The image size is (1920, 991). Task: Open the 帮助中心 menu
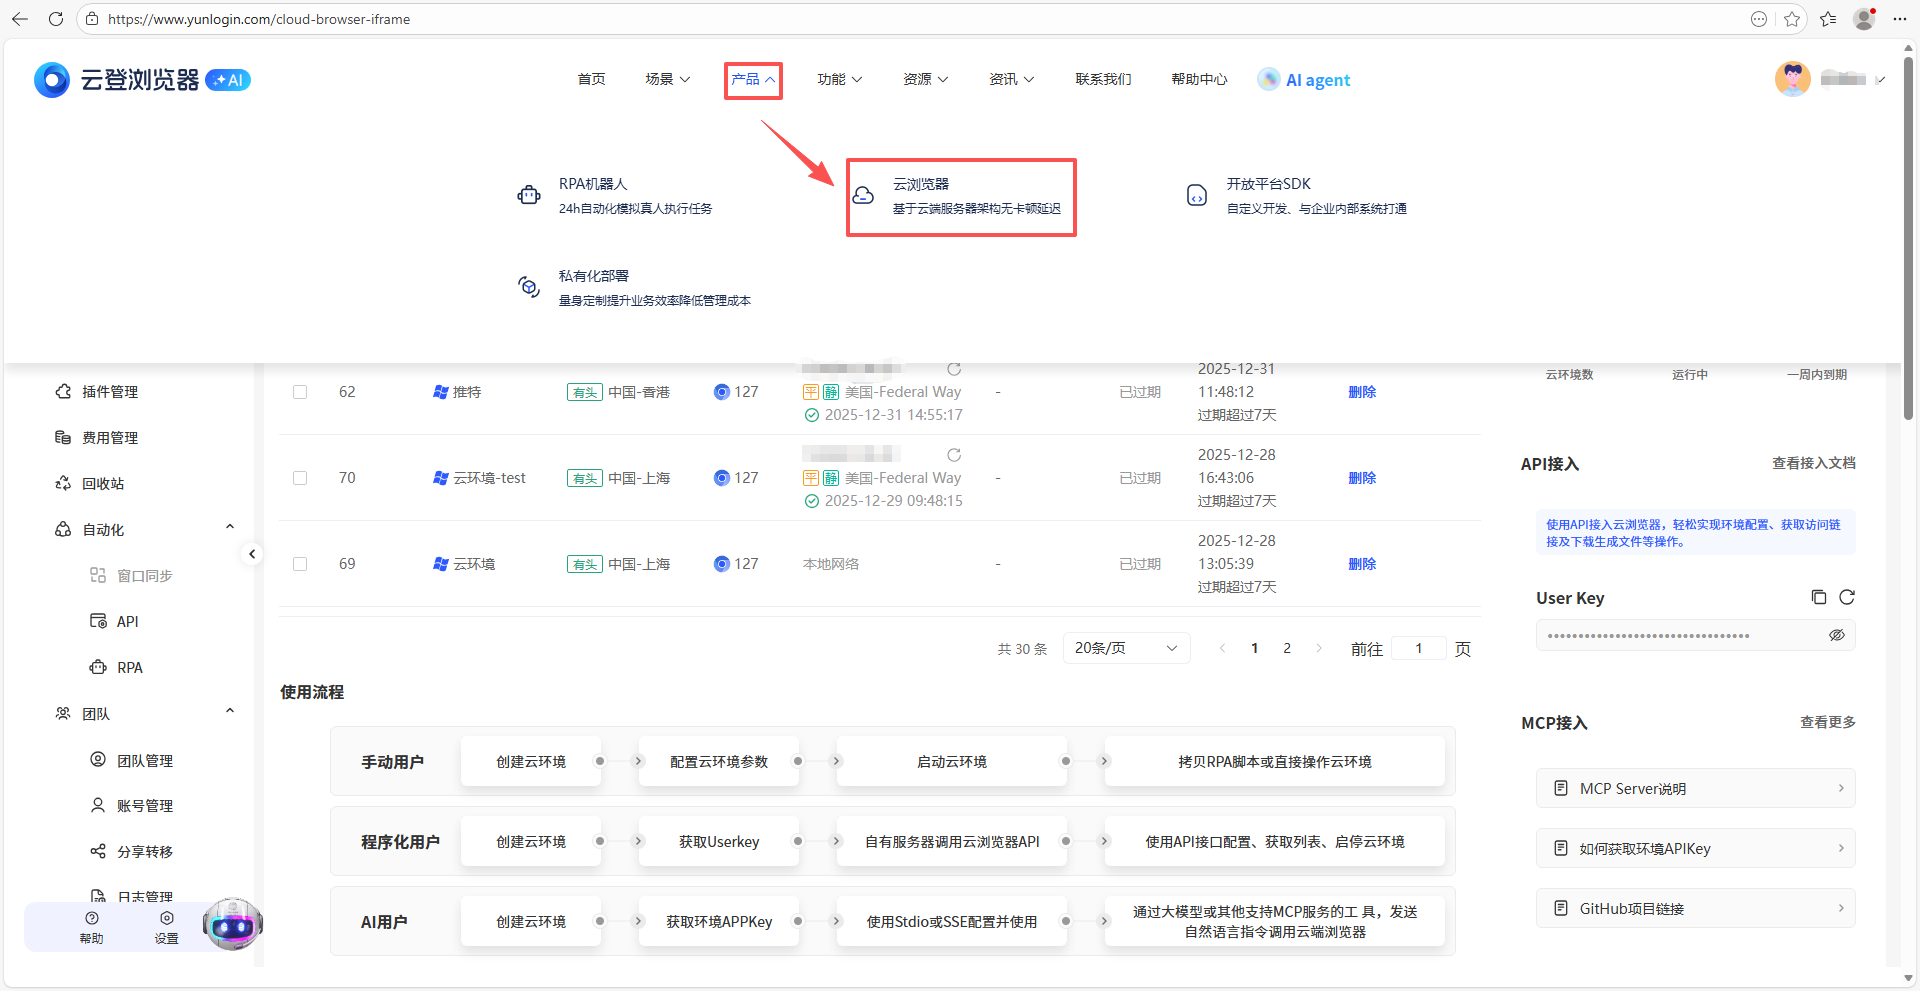1198,79
